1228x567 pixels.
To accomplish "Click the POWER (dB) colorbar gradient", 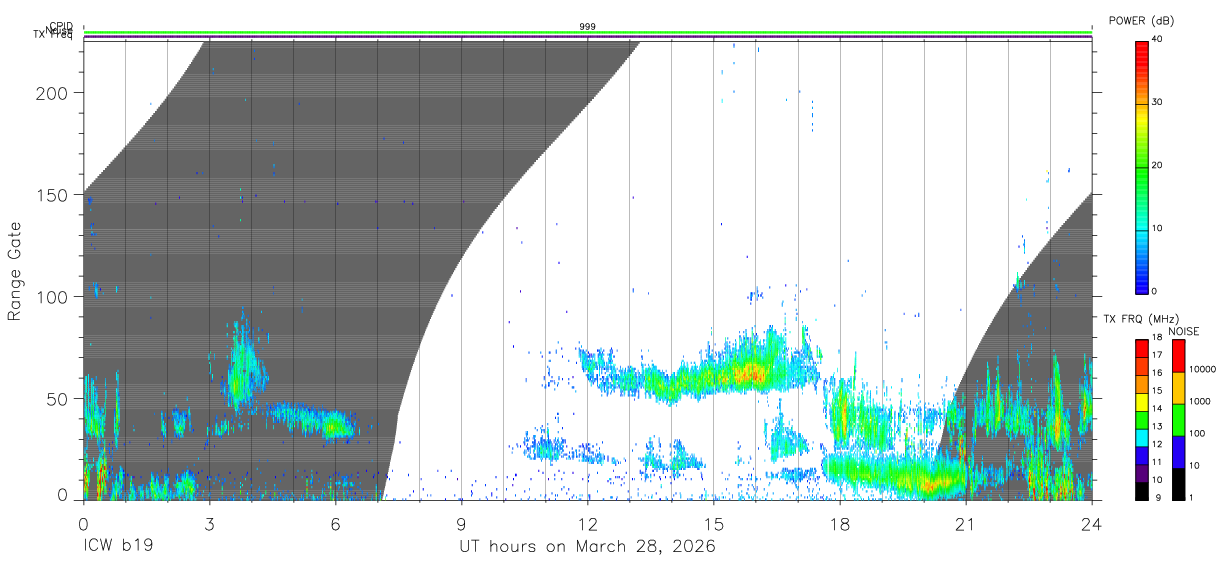I will (1141, 166).
